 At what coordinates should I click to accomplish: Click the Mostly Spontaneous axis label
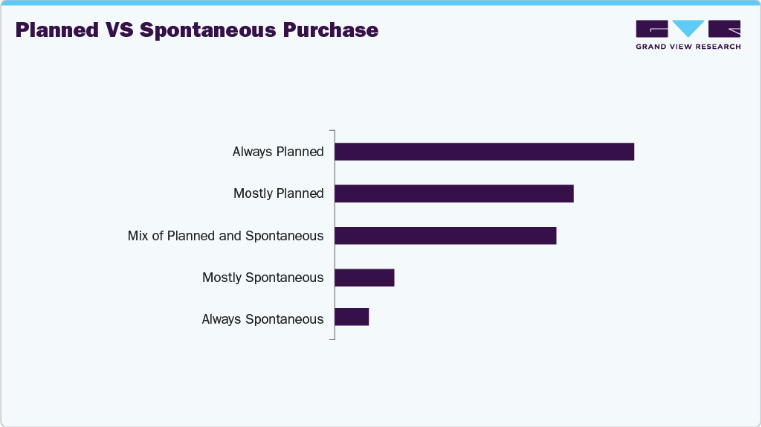[x=263, y=277]
